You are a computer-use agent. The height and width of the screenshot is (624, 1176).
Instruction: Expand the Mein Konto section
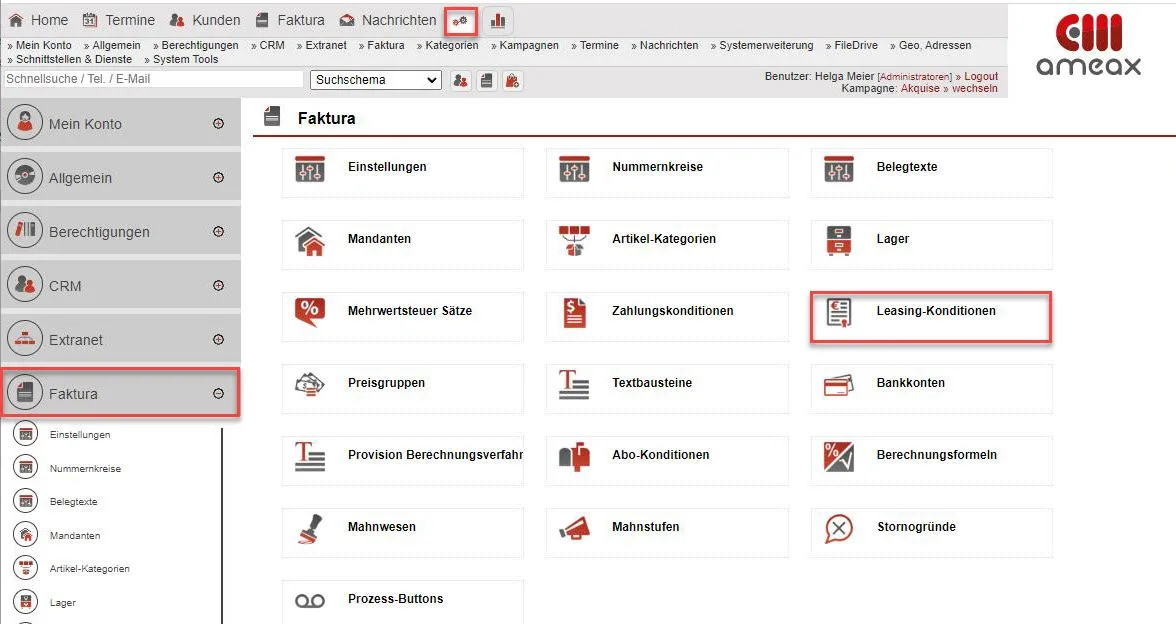pos(218,124)
